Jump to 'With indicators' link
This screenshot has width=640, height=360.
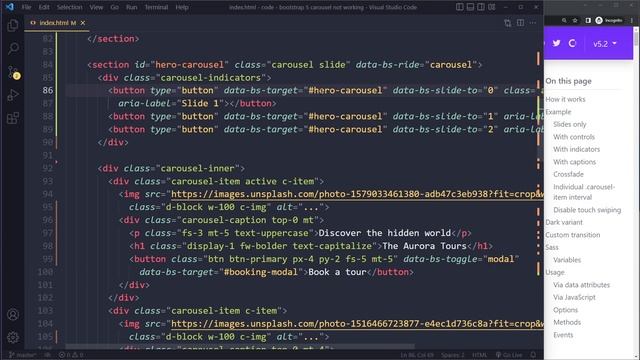pyautogui.click(x=576, y=149)
